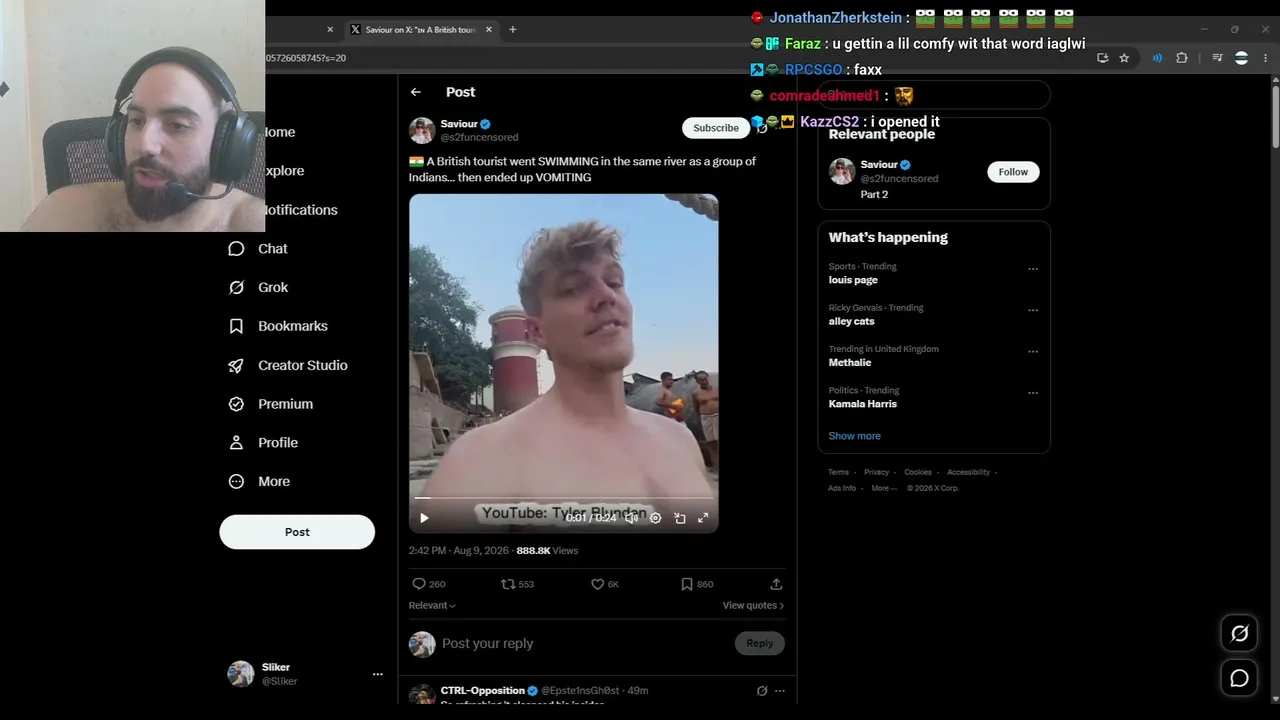Screen dimensions: 1280x720
Task: Click the Reply button
Action: (x=760, y=643)
